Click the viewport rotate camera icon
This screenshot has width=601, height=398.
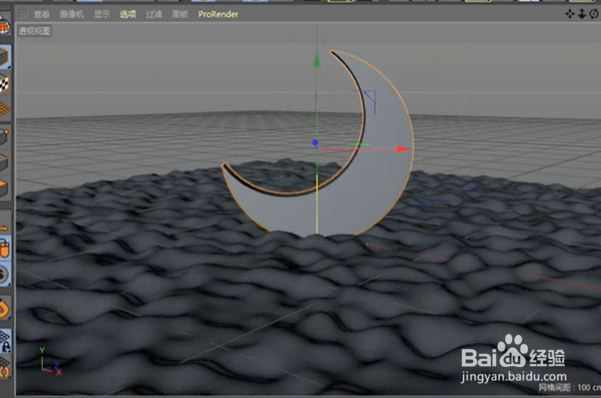tap(594, 14)
